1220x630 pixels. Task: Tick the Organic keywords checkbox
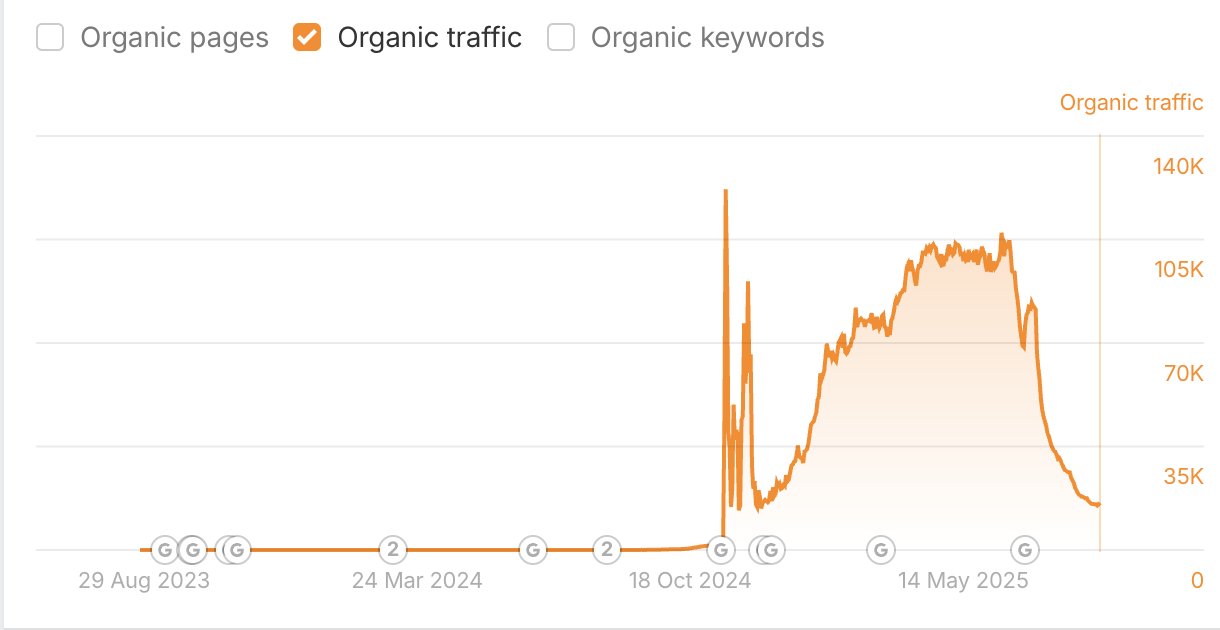(x=561, y=38)
